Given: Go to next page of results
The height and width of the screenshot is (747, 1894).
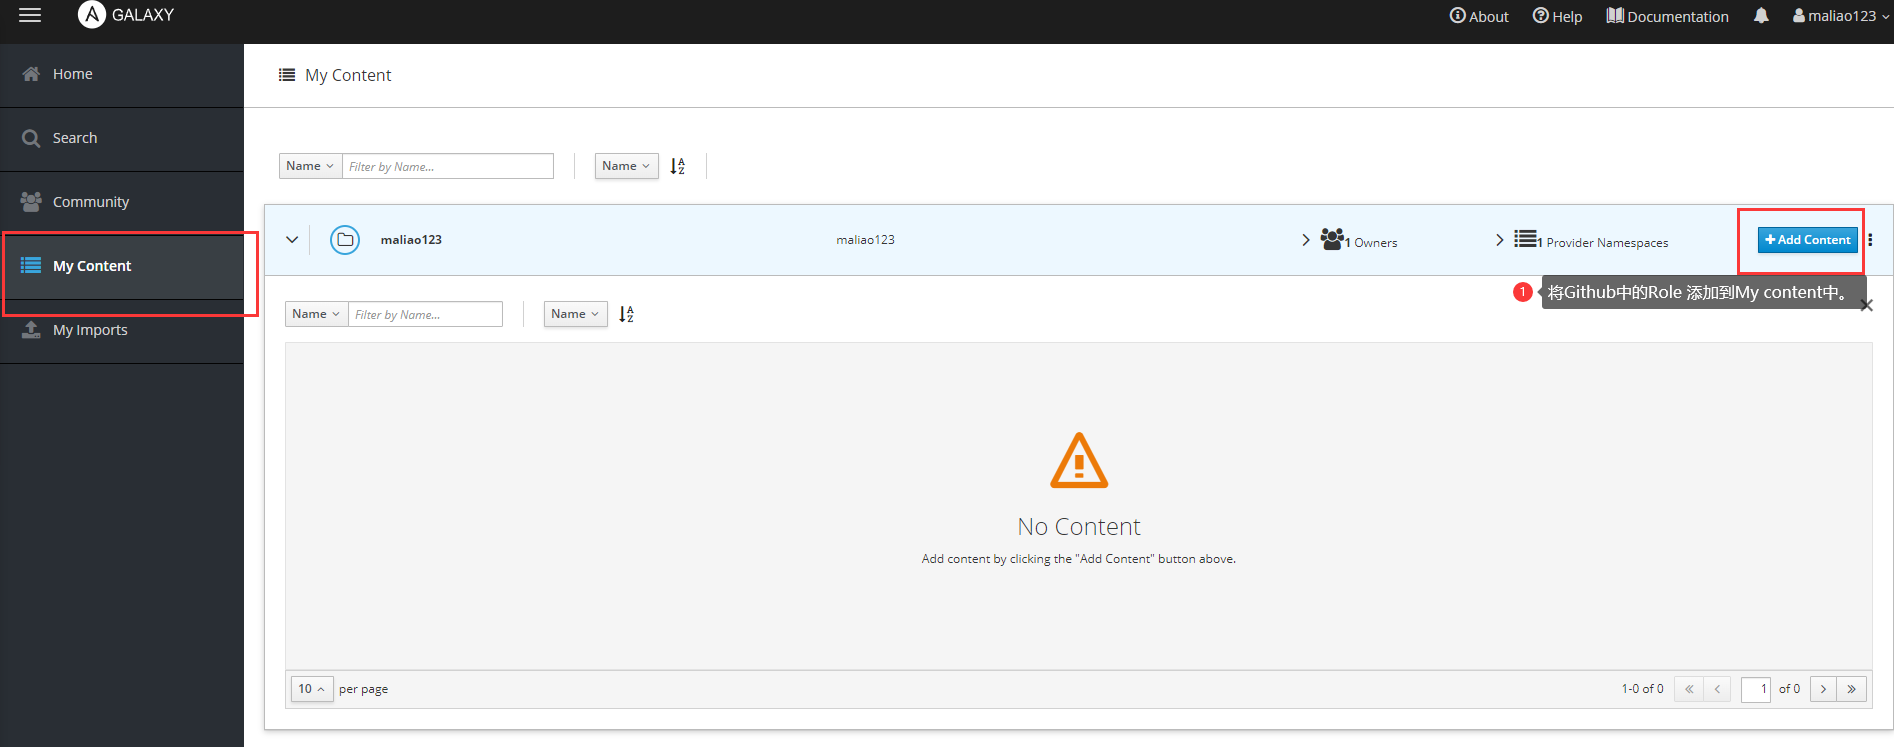Looking at the screenshot, I should click(x=1823, y=689).
